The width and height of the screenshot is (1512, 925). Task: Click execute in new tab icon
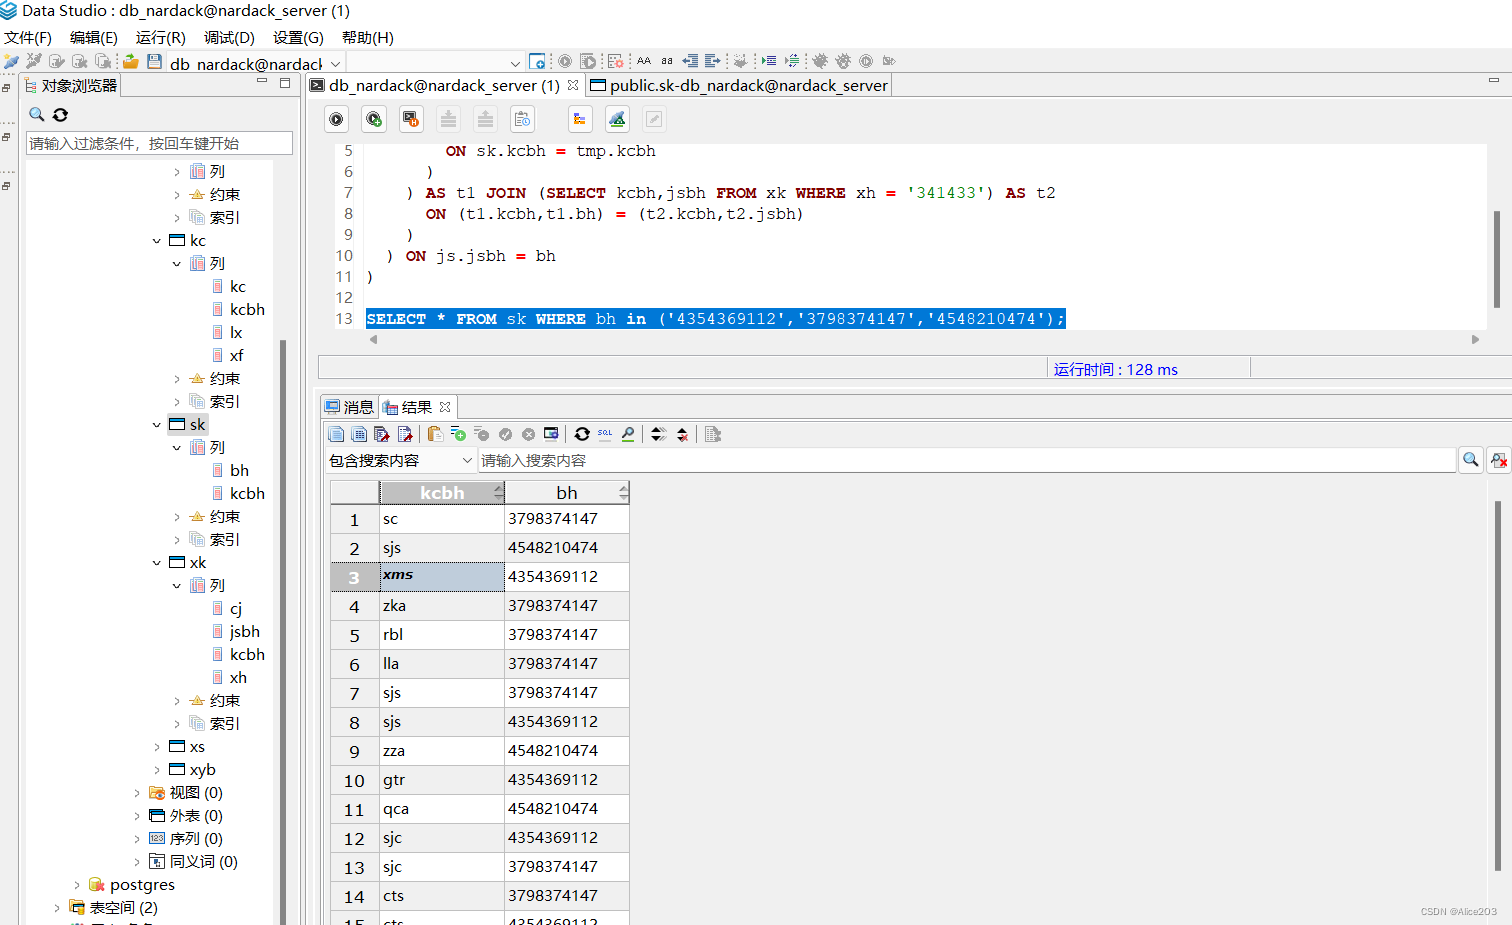tap(374, 119)
